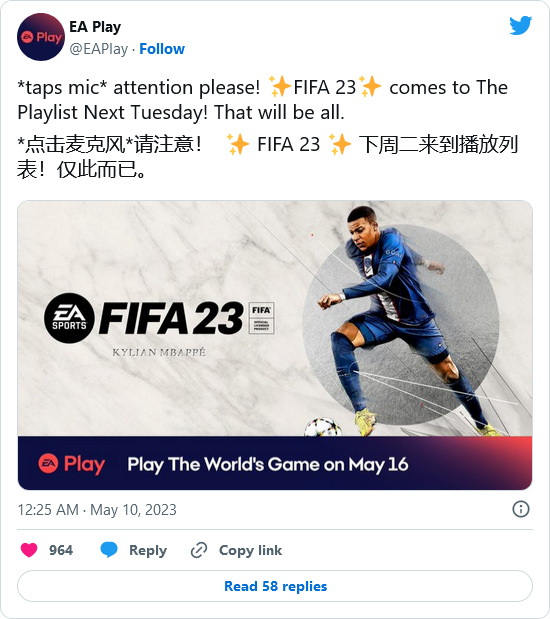Open Read 58 replies button
The height and width of the screenshot is (619, 550).
[x=275, y=586]
